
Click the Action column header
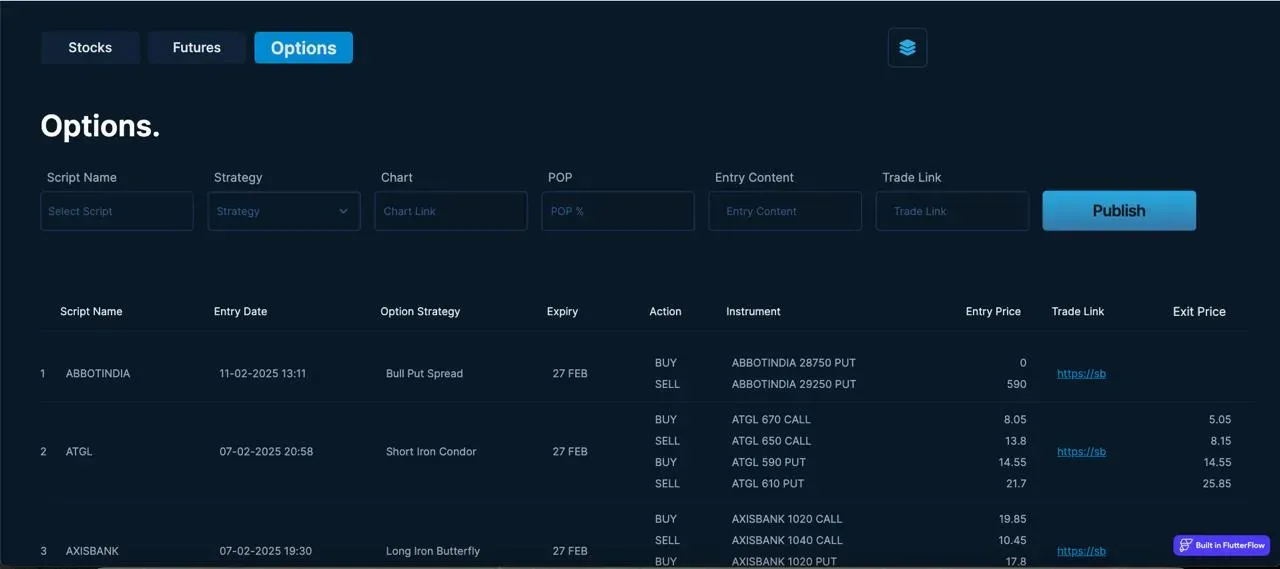[665, 311]
